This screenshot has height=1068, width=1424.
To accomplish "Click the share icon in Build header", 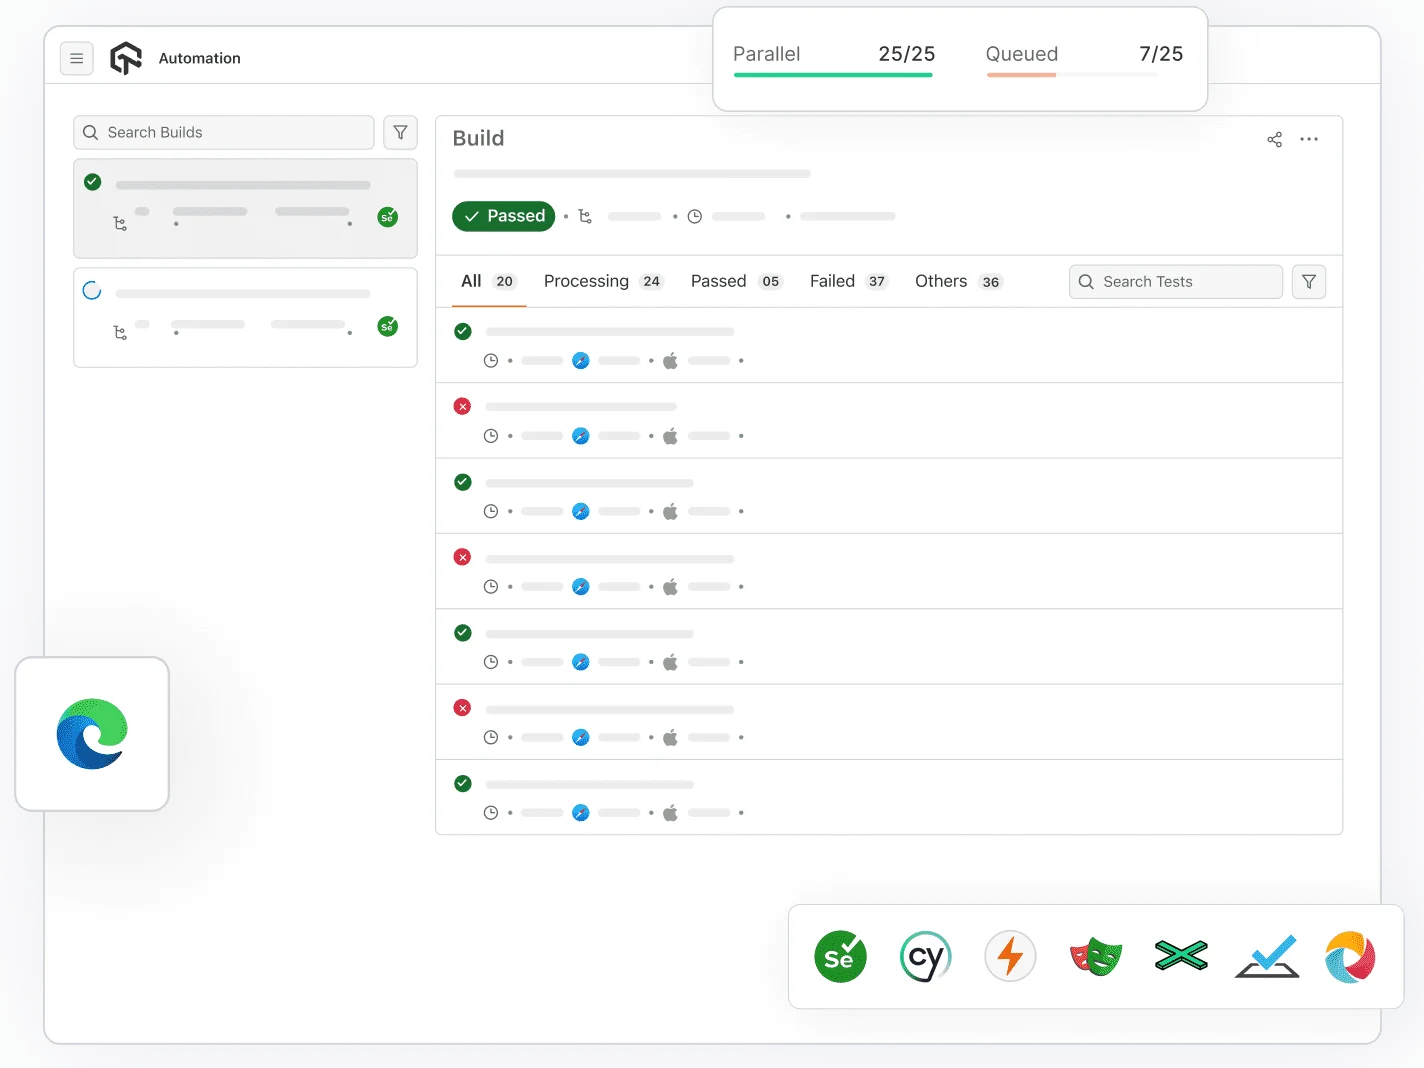I will pyautogui.click(x=1274, y=139).
